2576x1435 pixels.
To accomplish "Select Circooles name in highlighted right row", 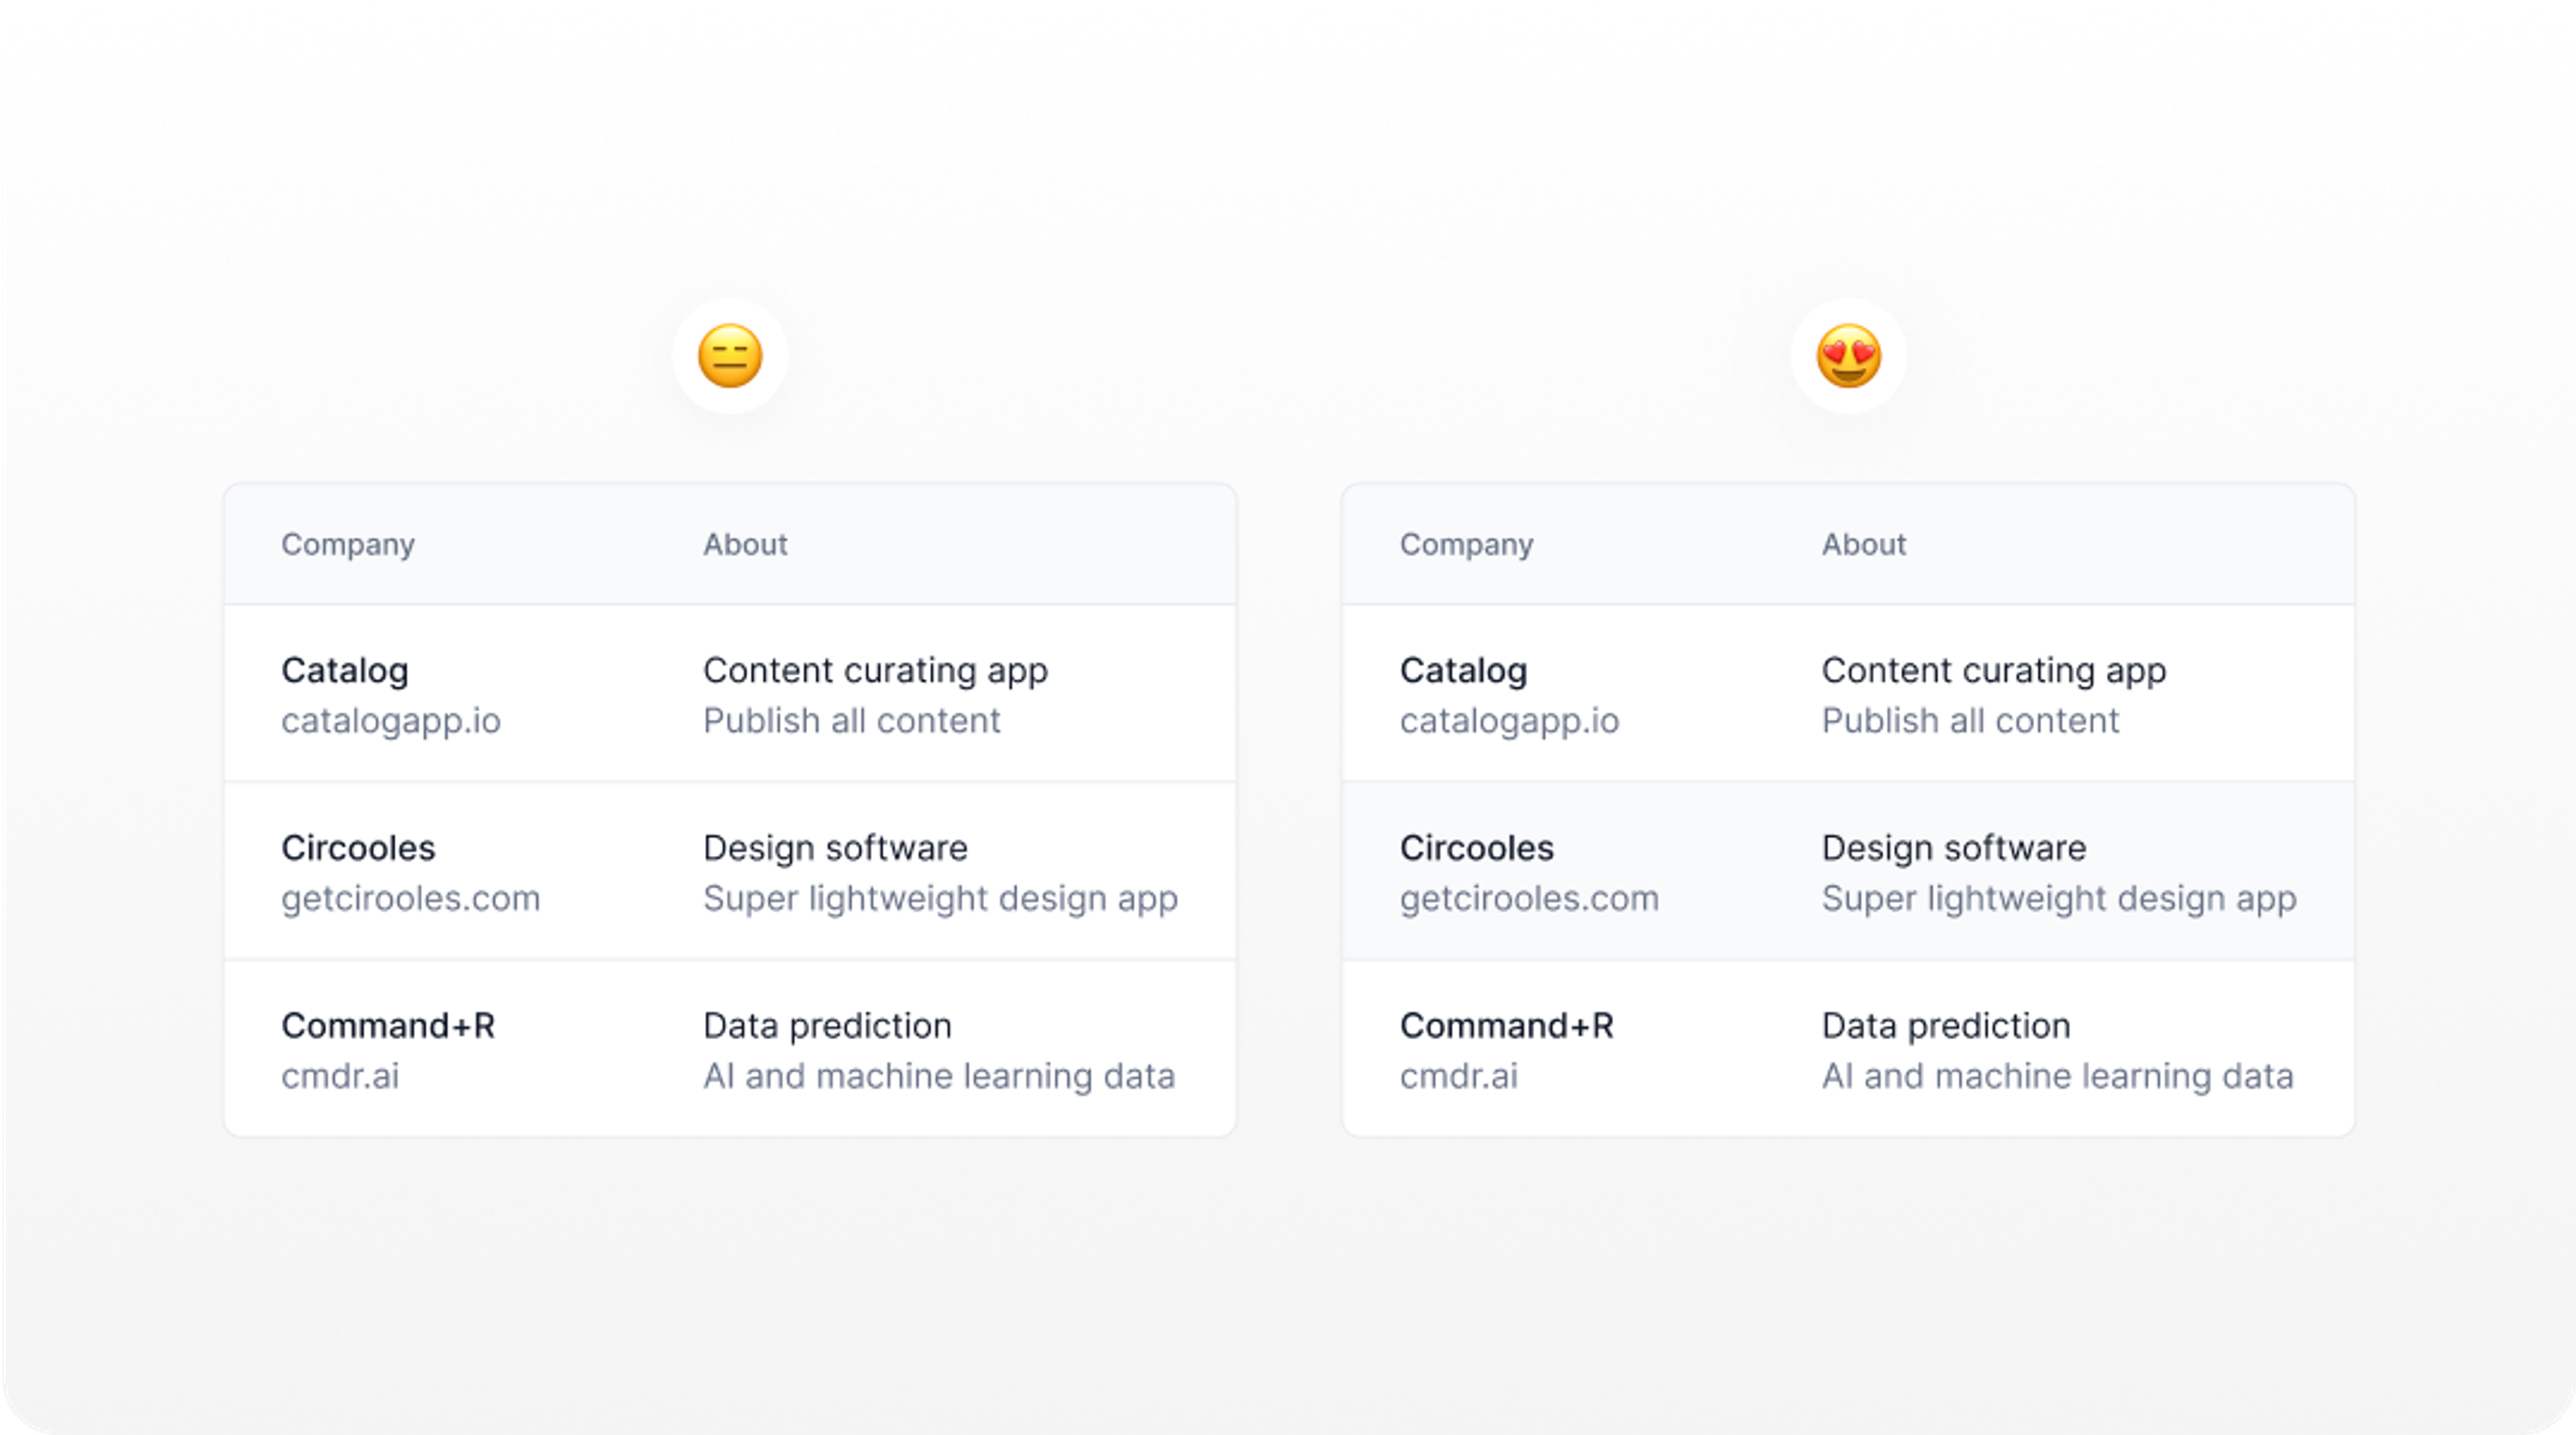I will pyautogui.click(x=1477, y=848).
